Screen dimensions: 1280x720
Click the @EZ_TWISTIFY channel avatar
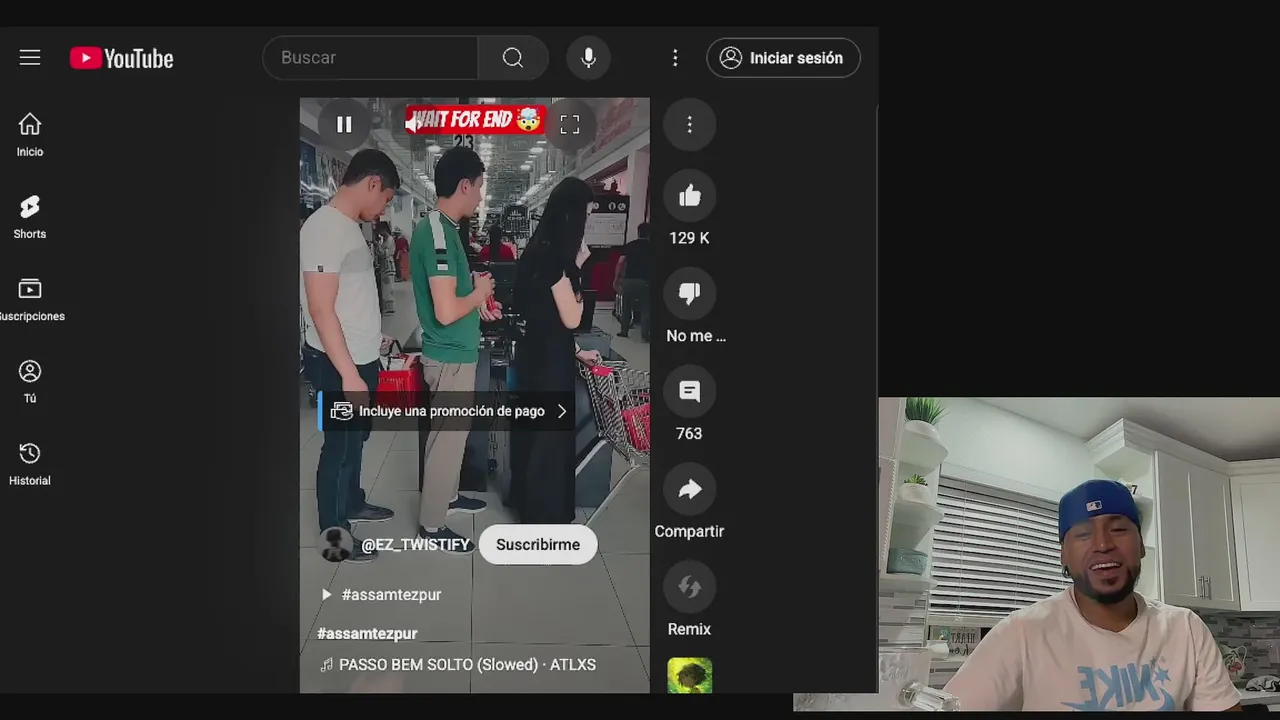(335, 544)
